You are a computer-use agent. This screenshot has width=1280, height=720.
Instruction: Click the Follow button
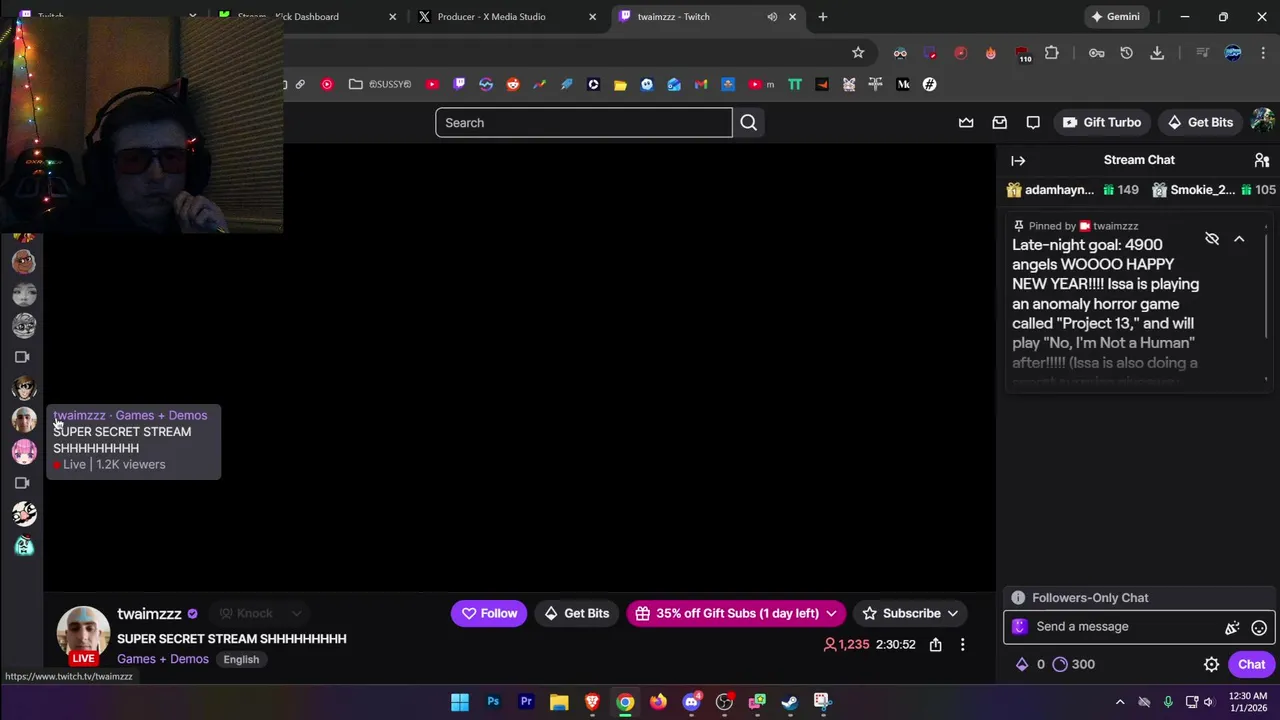489,614
